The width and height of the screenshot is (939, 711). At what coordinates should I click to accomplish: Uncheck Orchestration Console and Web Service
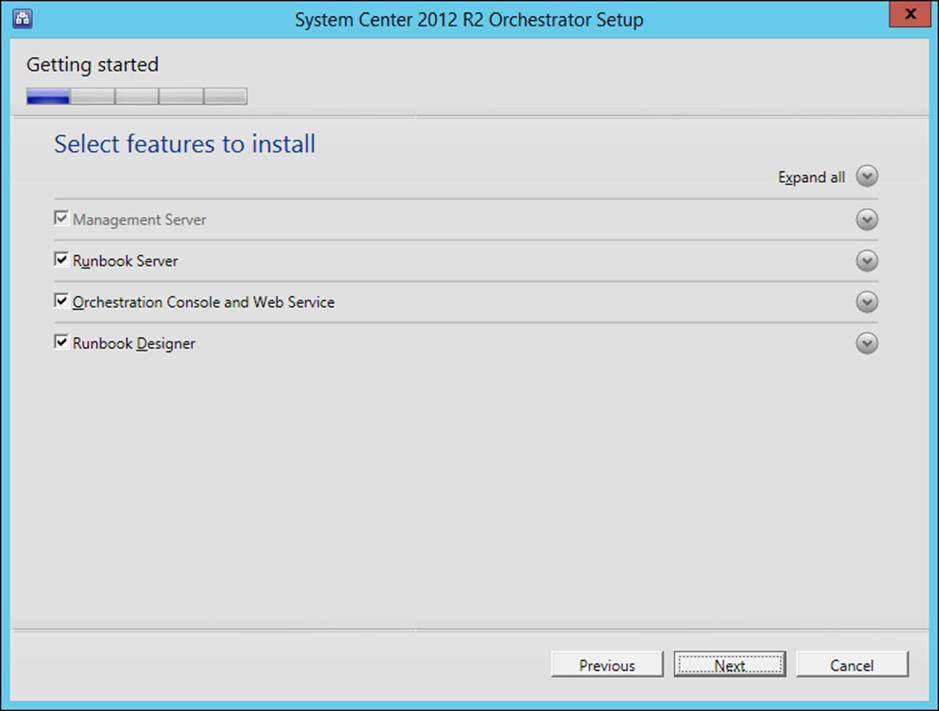pos(61,300)
